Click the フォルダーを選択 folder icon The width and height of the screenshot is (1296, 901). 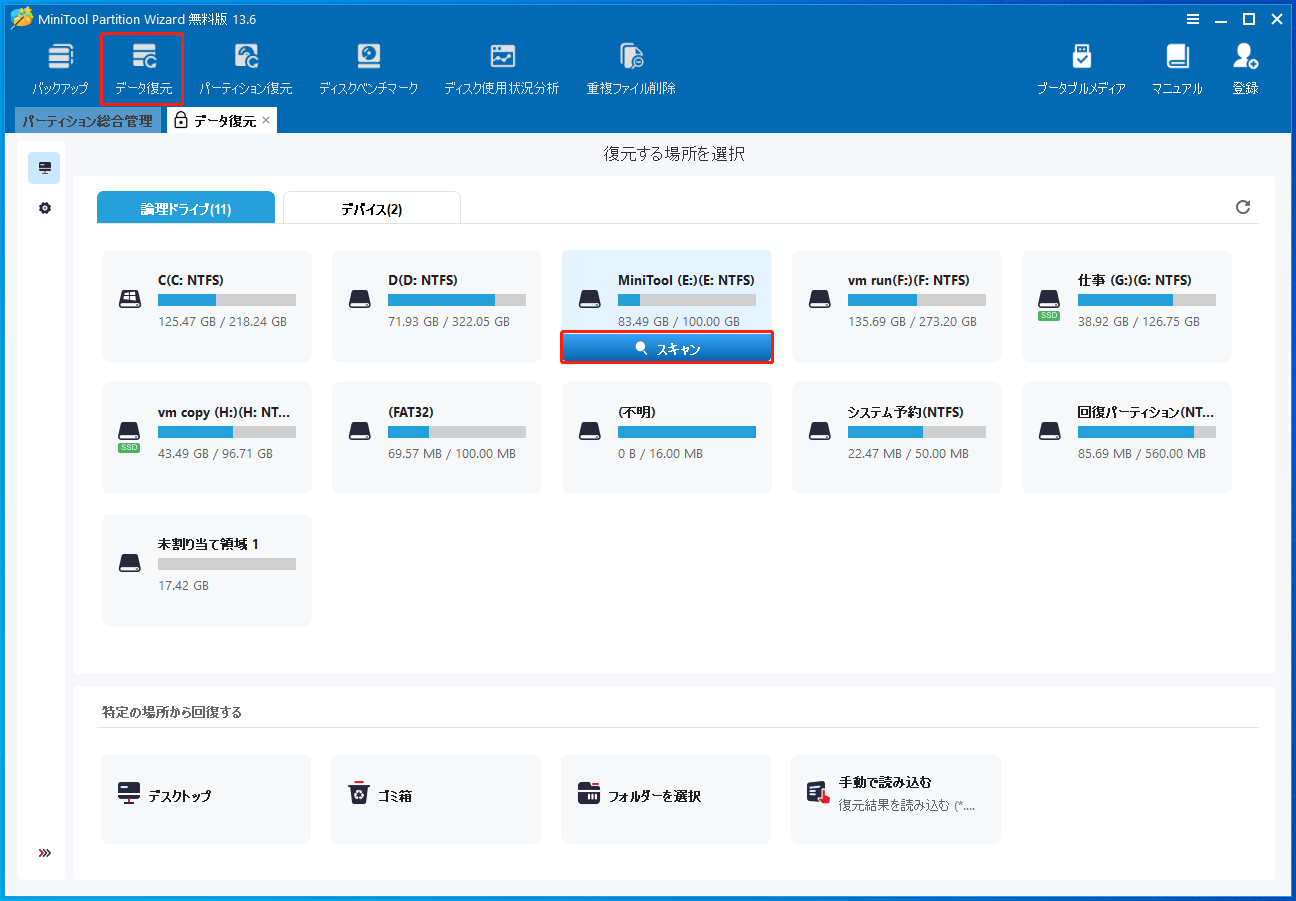pos(589,794)
